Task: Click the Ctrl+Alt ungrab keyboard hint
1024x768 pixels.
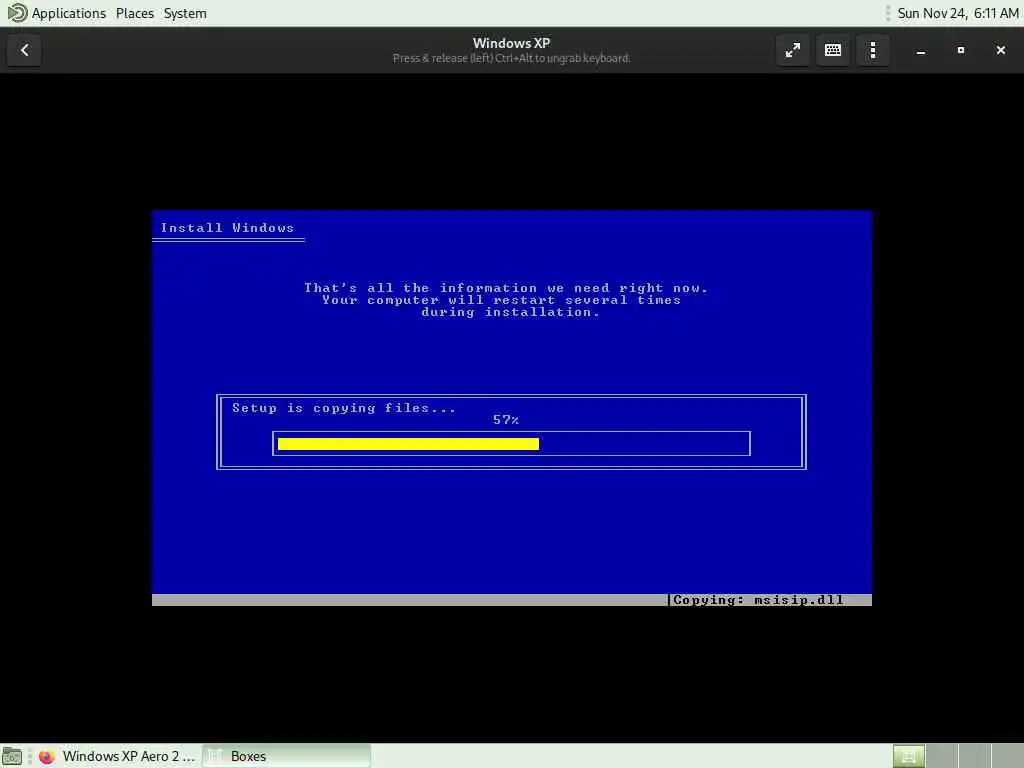Action: click(511, 58)
